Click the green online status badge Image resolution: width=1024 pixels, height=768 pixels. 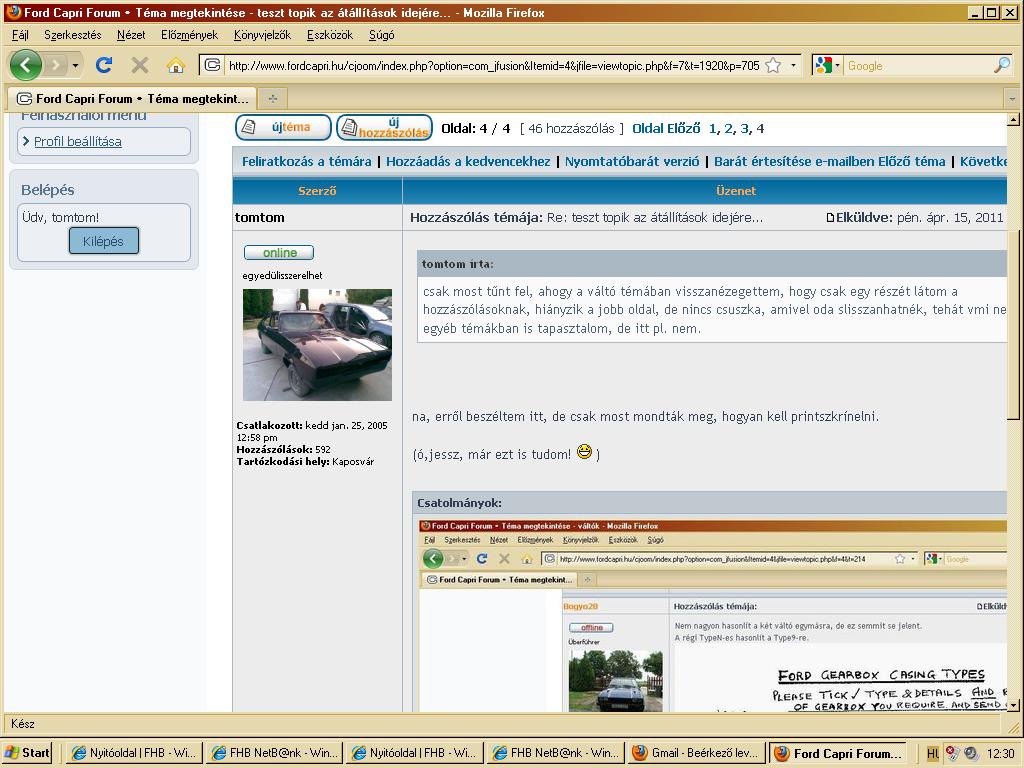coord(278,253)
